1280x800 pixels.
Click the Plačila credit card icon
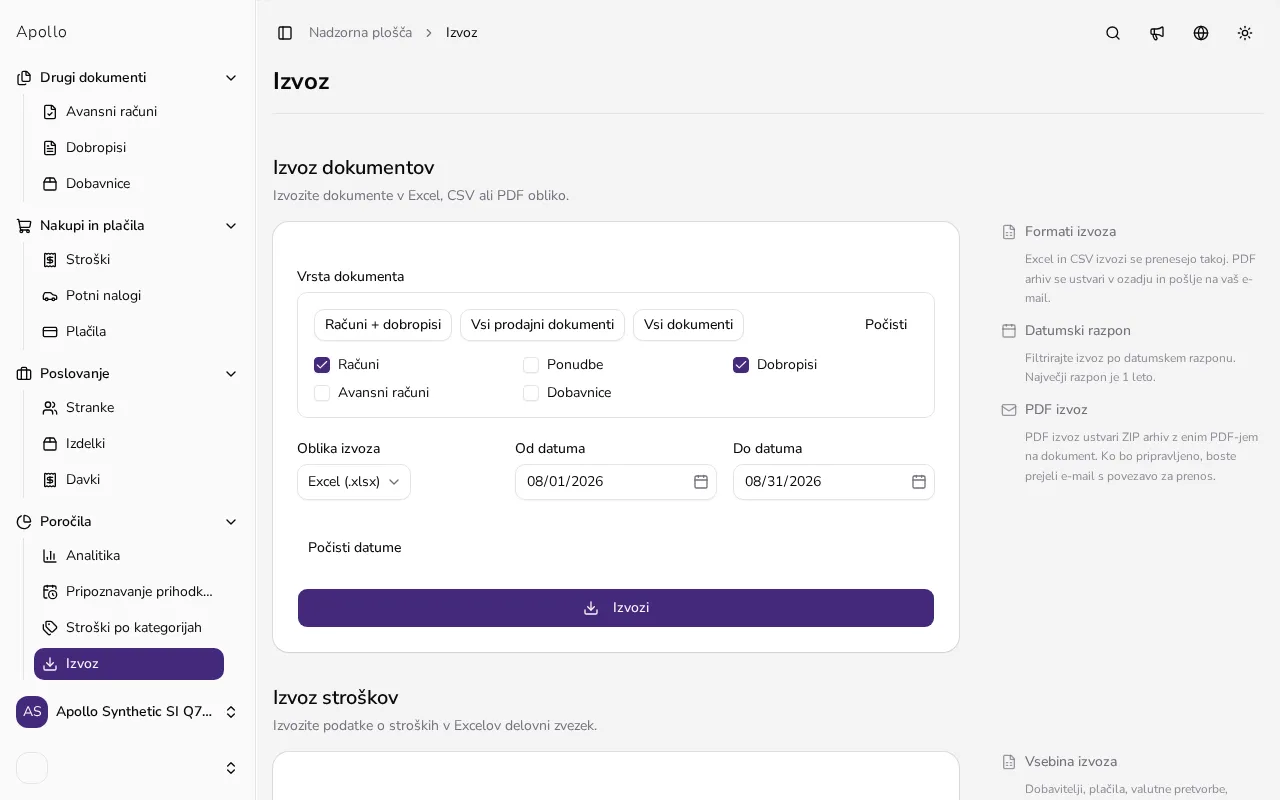[50, 332]
